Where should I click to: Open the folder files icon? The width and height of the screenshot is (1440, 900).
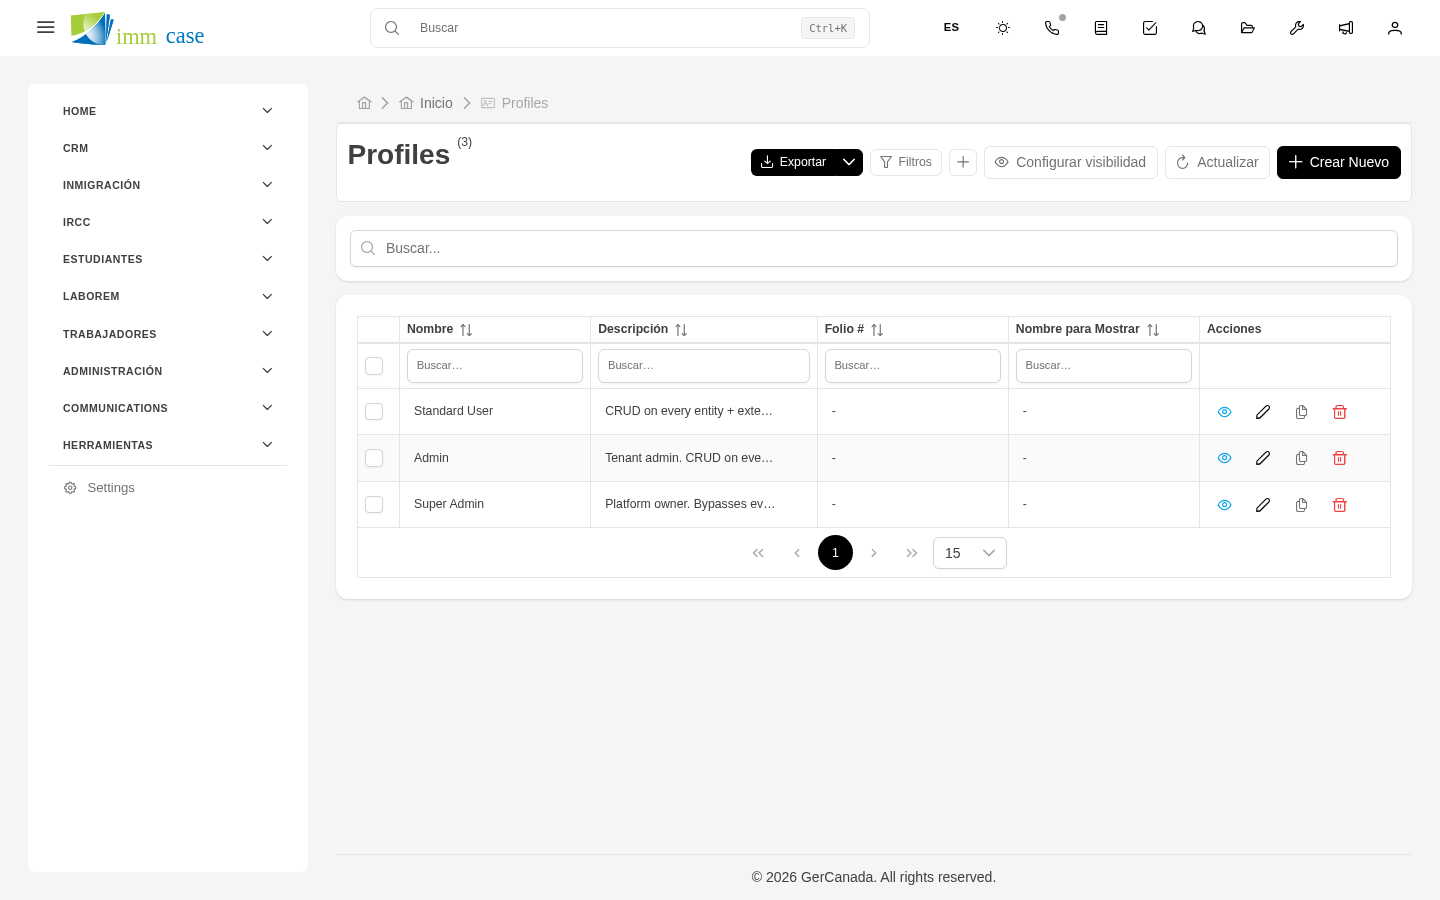[x=1248, y=28]
